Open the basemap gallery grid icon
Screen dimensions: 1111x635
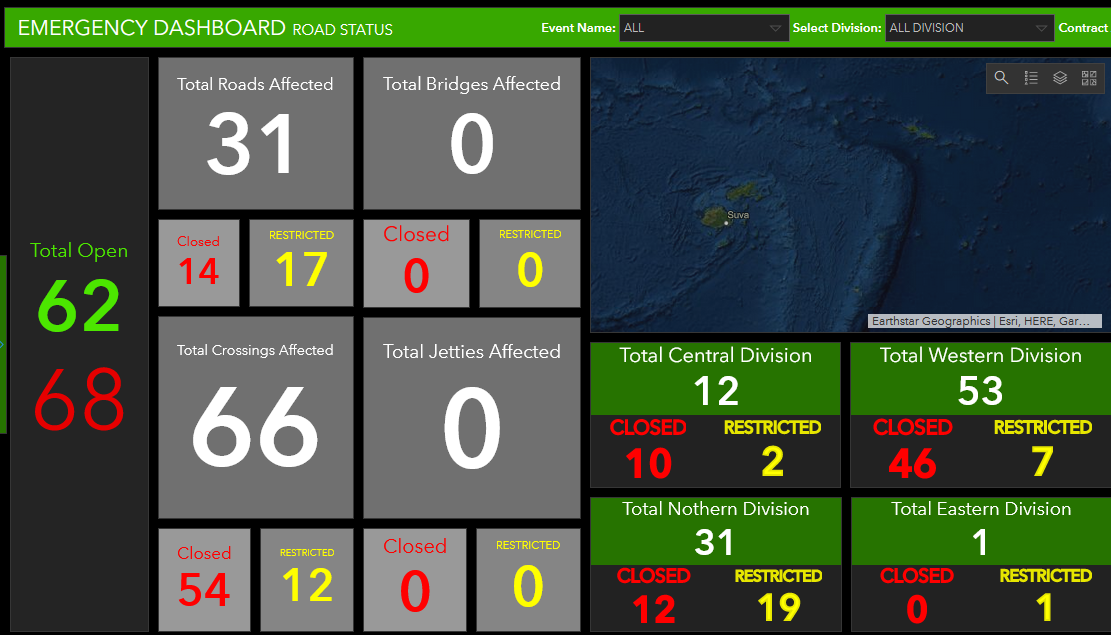(1089, 78)
